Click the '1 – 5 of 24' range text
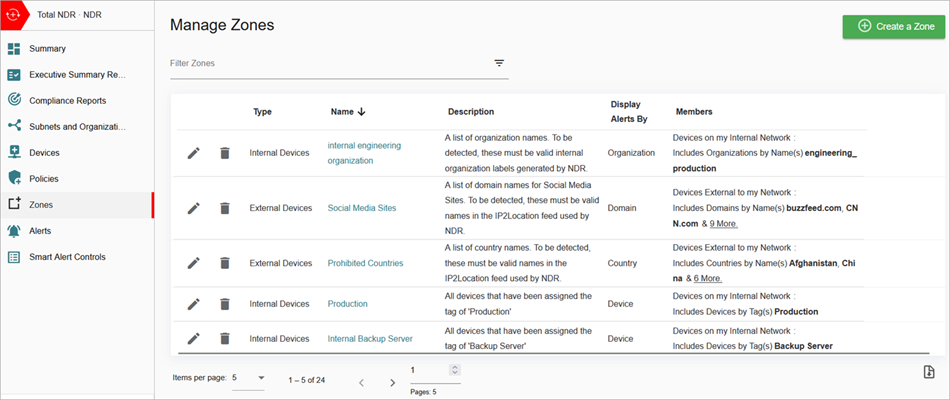 tap(307, 381)
